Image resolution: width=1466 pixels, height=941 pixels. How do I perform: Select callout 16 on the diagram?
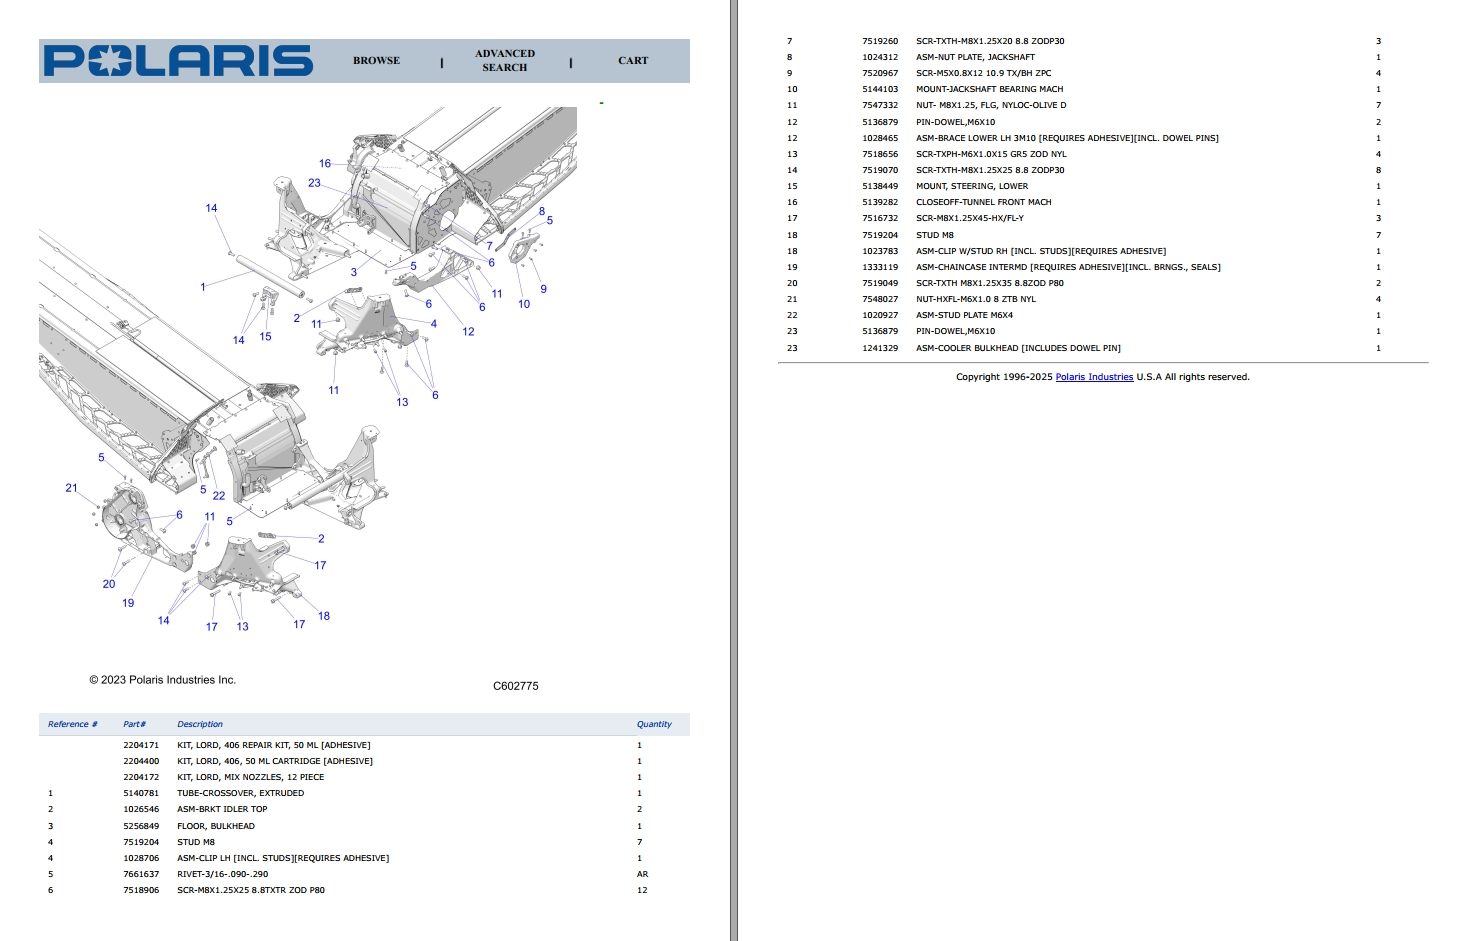[325, 164]
